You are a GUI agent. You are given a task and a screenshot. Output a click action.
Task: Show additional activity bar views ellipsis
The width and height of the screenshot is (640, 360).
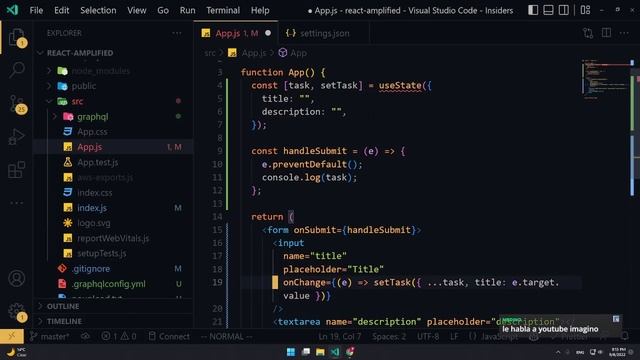[17, 203]
